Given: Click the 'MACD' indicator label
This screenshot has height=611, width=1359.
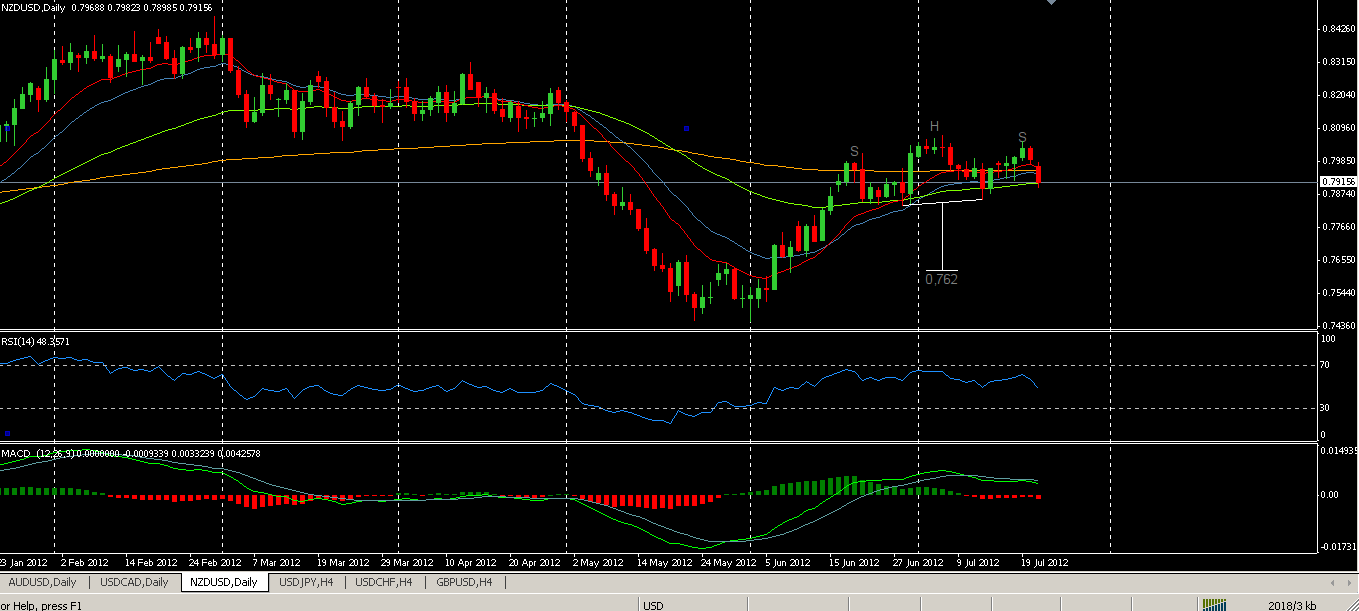Looking at the screenshot, I should 16,453.
